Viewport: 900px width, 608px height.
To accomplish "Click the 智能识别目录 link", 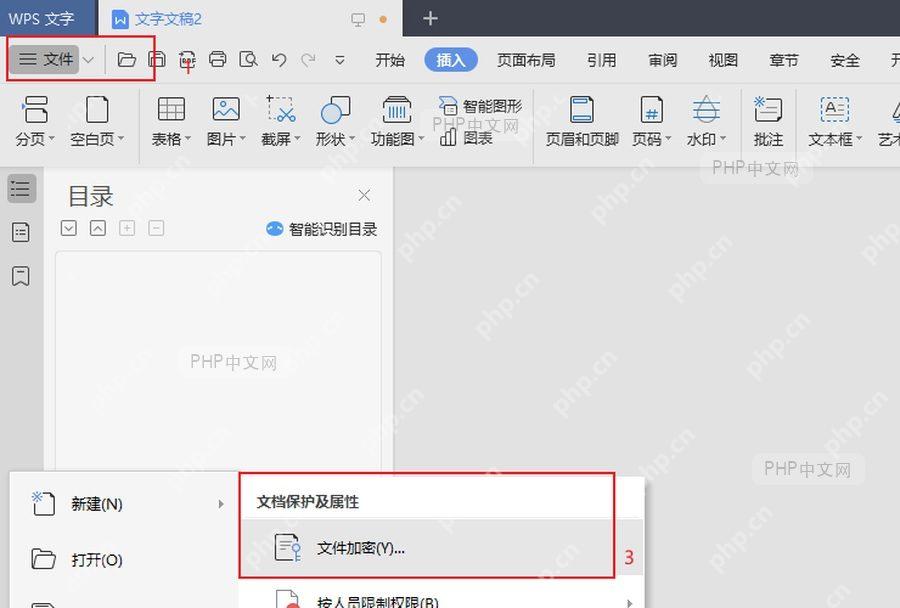I will pos(321,229).
